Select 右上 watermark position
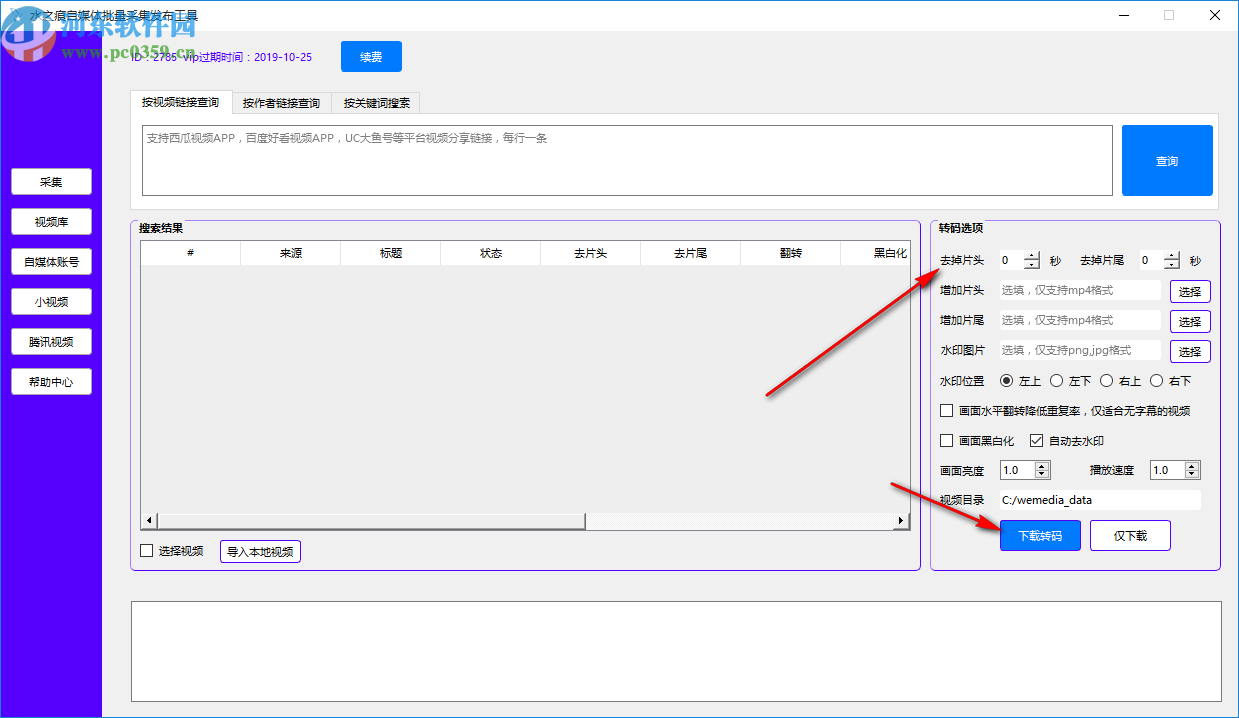1239x718 pixels. tap(1107, 380)
